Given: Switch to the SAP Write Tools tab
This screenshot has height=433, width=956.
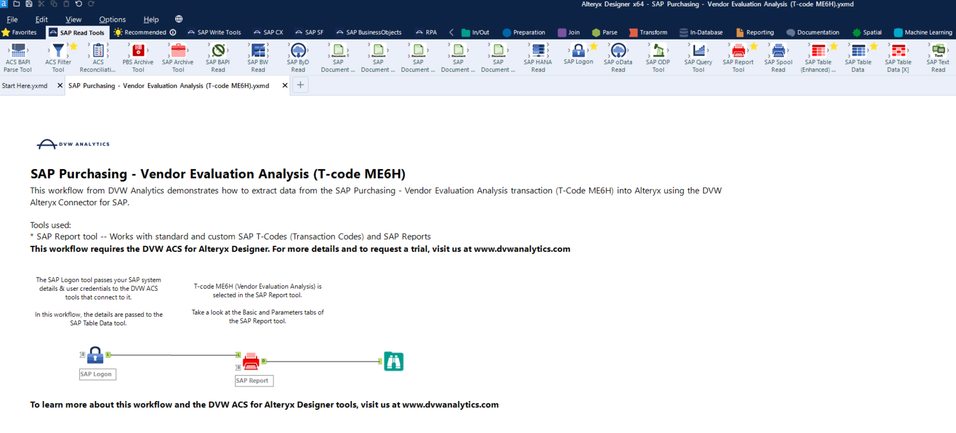Looking at the screenshot, I should click(x=214, y=32).
